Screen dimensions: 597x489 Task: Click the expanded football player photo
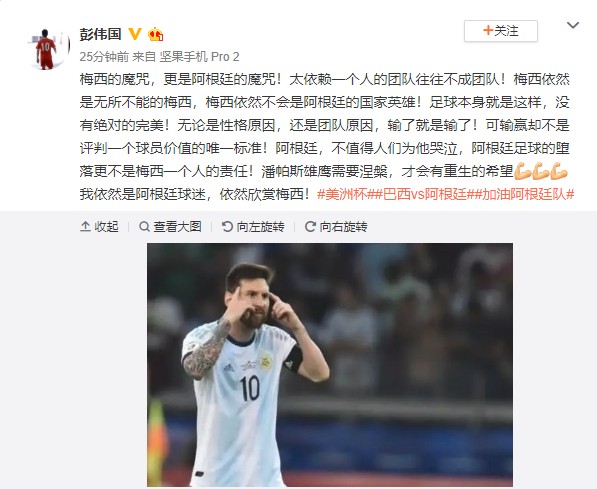point(330,365)
